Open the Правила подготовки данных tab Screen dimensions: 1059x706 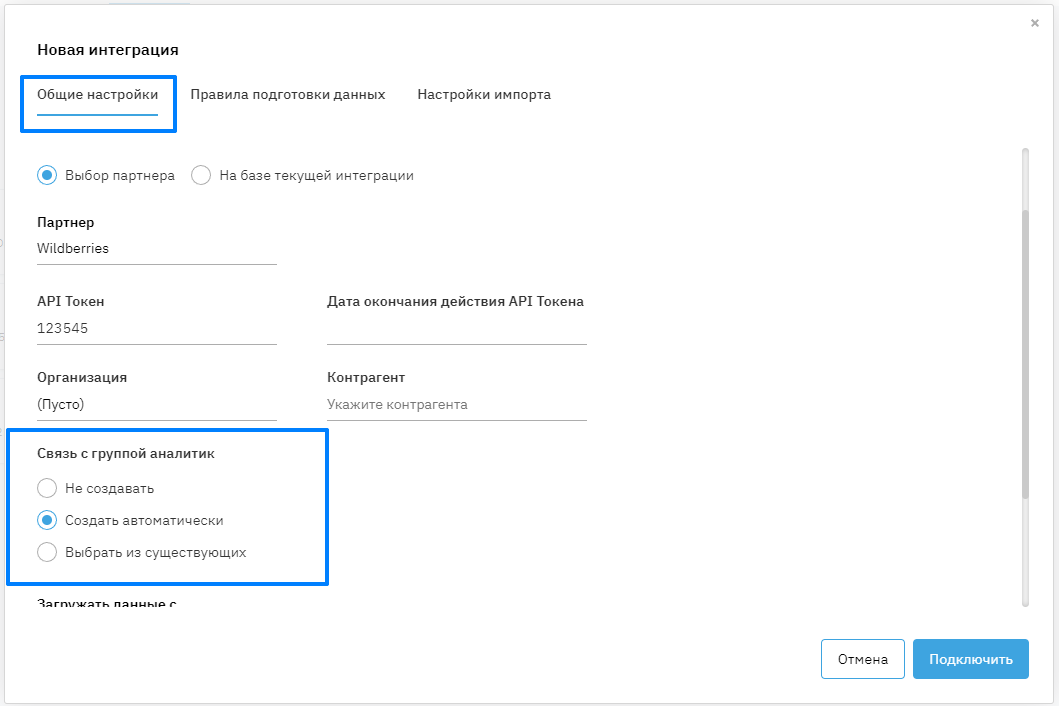click(287, 95)
